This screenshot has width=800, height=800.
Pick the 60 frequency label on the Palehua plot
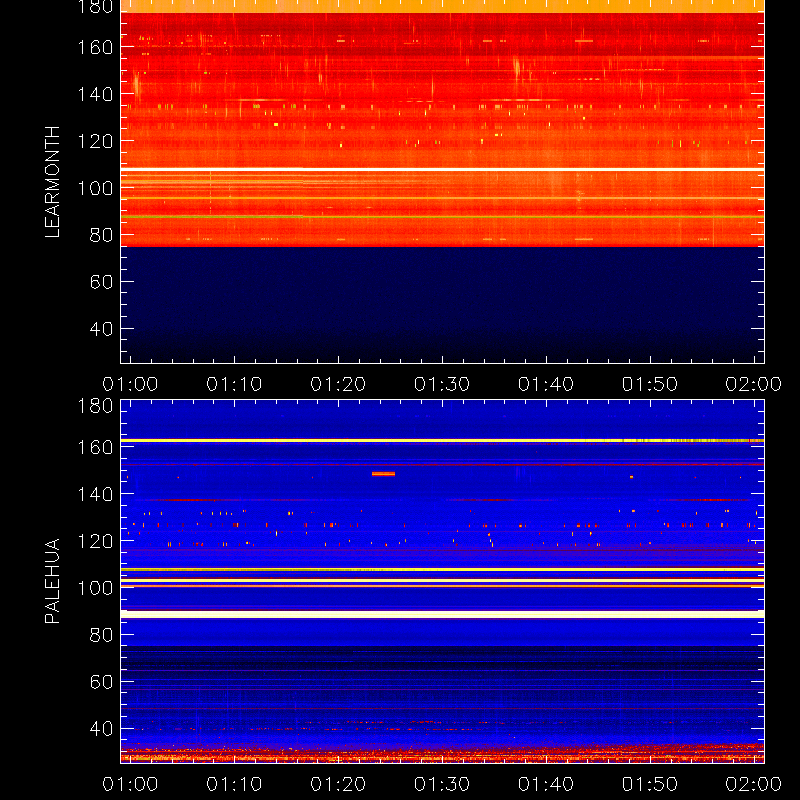click(101, 682)
